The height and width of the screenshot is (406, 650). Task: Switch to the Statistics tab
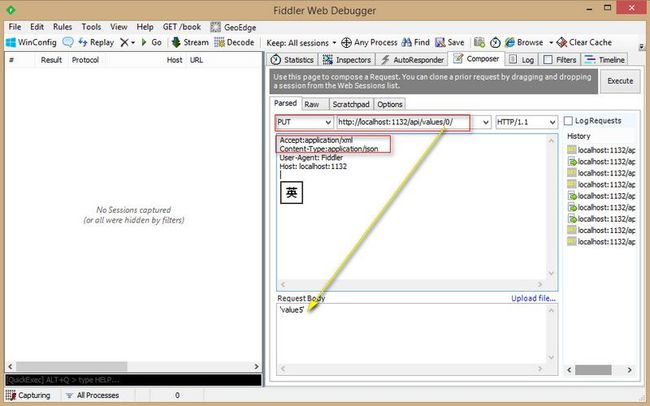click(x=292, y=60)
